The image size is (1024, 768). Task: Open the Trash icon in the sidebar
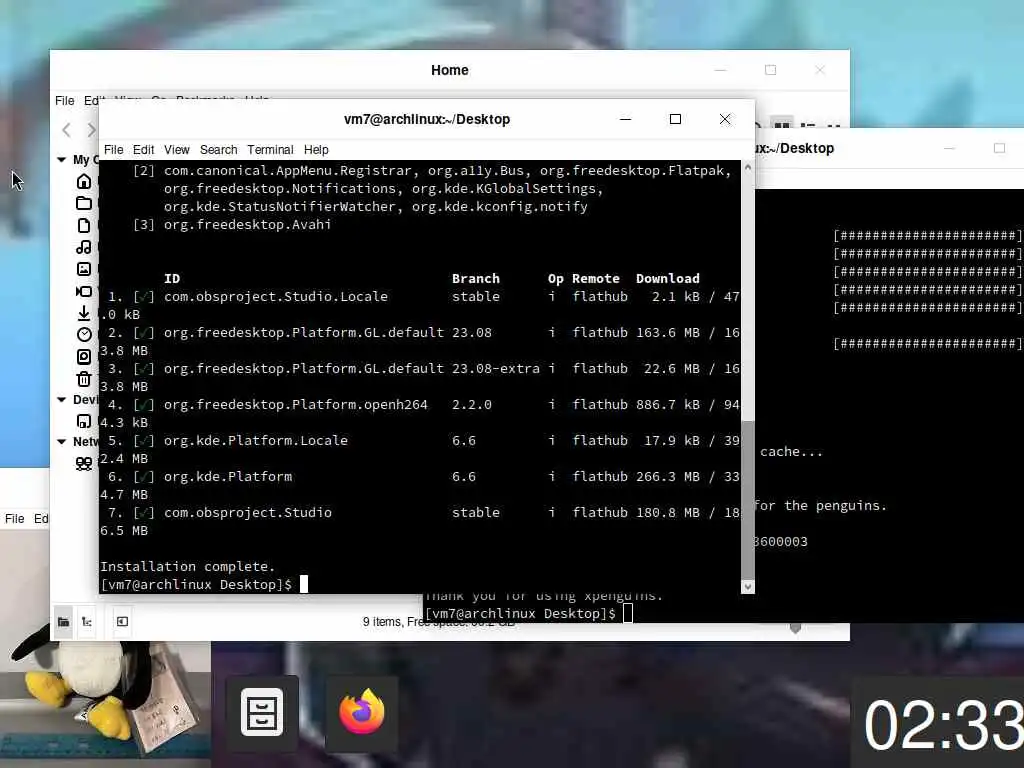point(84,379)
